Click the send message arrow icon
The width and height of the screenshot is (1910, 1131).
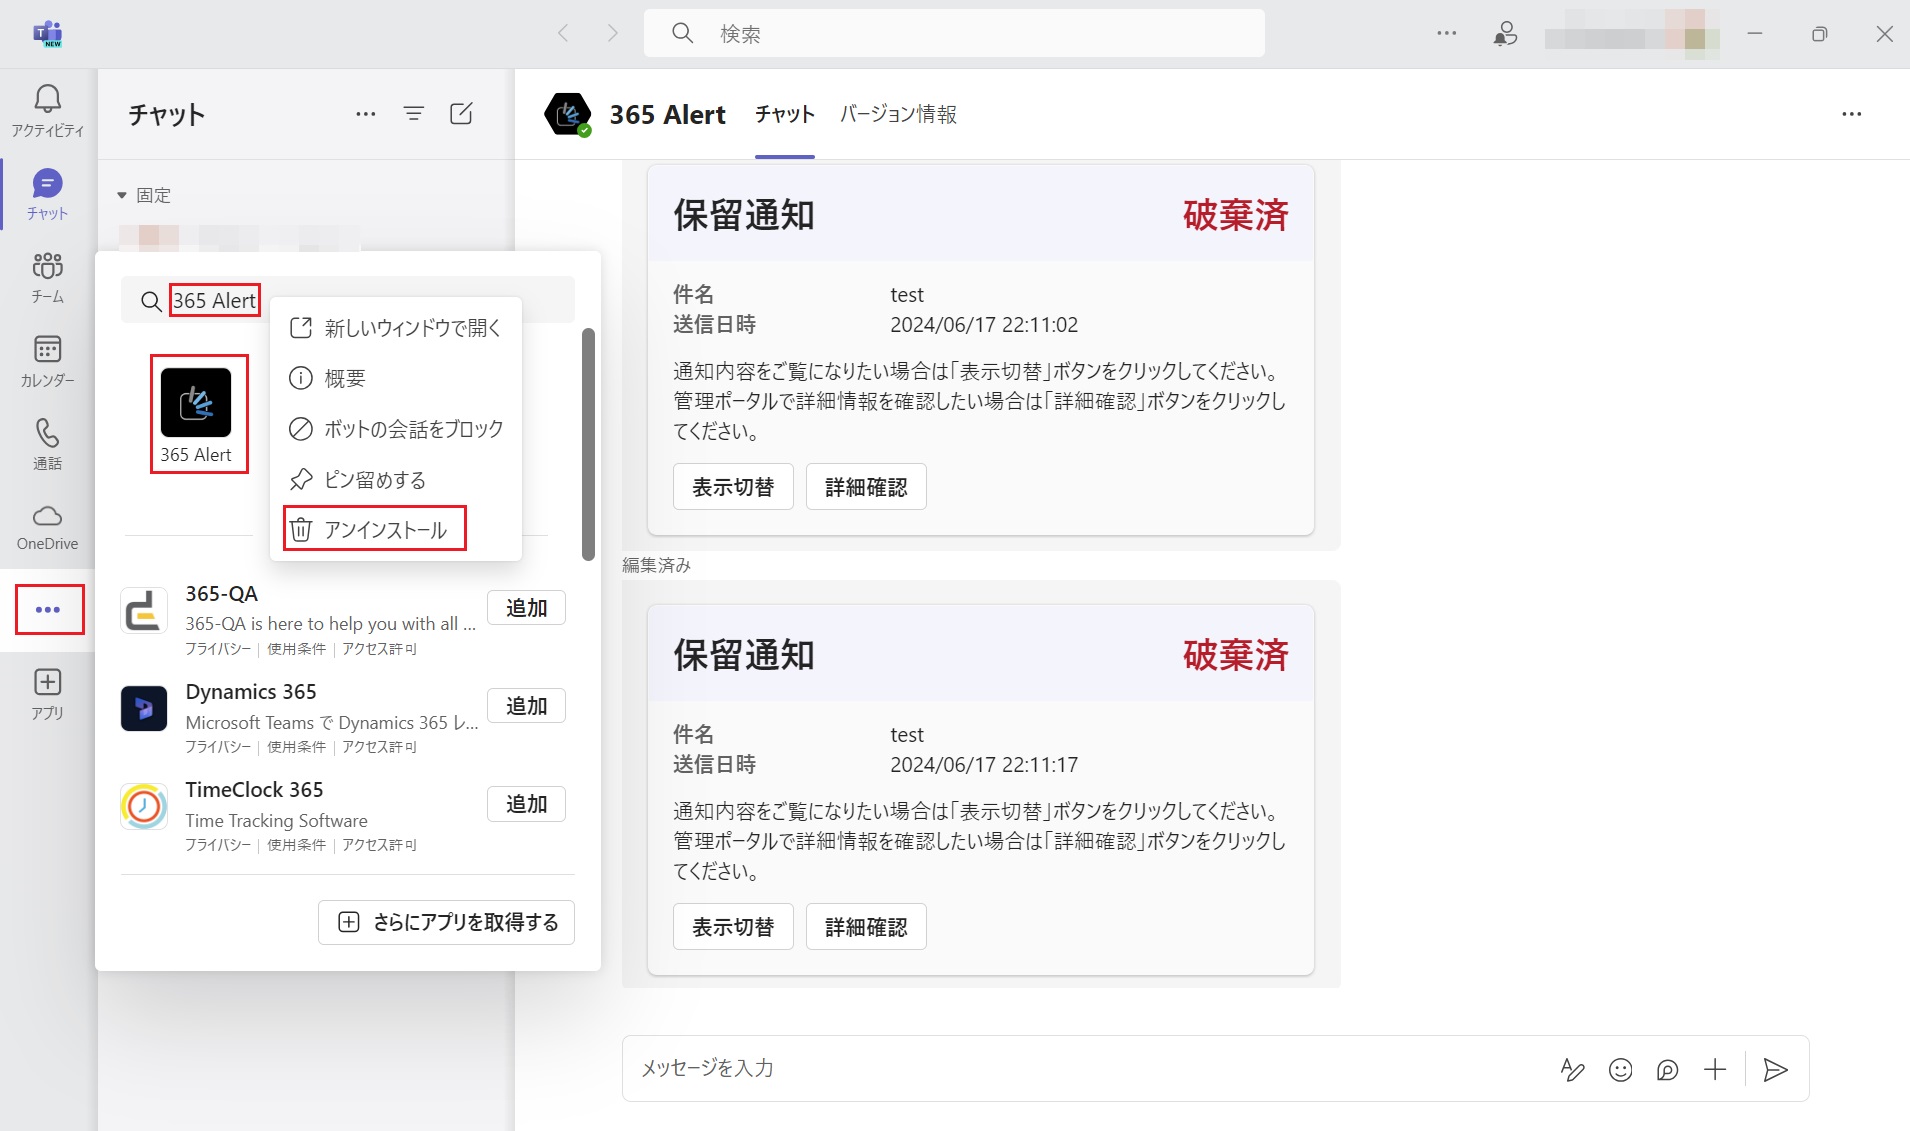1775,1070
